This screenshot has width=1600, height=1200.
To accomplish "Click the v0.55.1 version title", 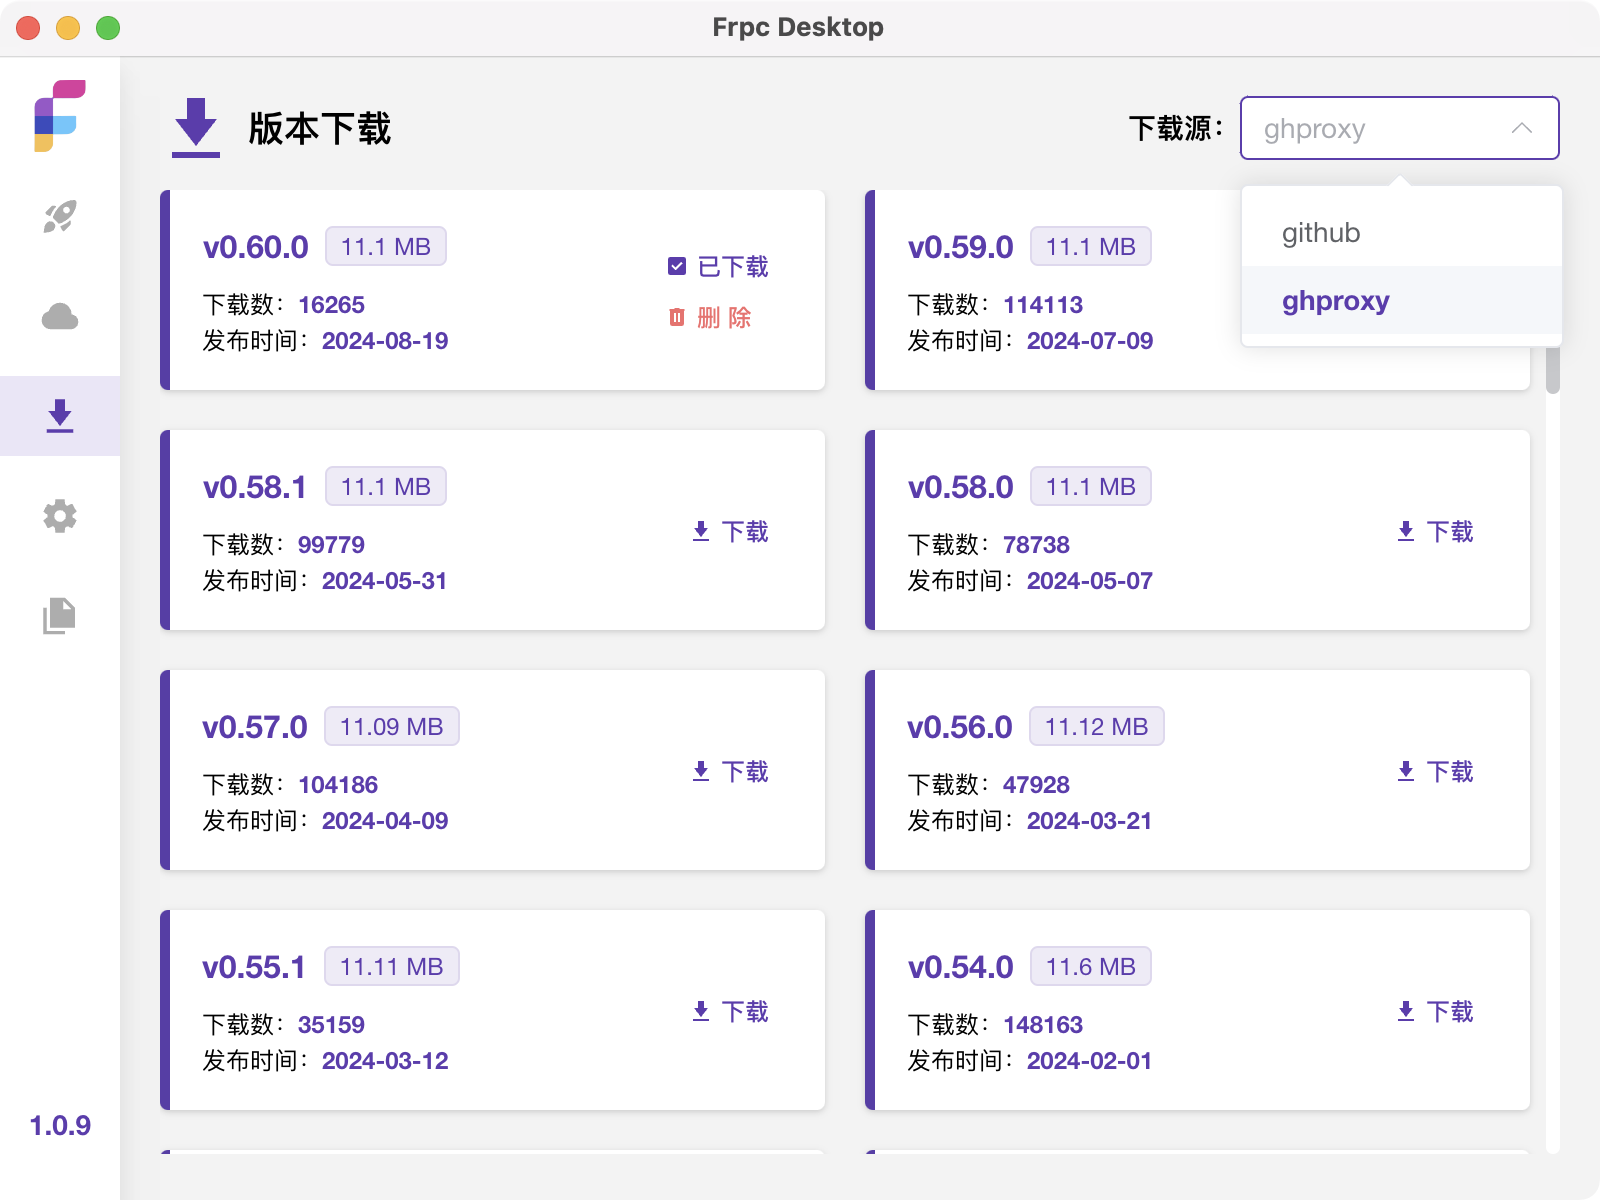I will (x=254, y=967).
